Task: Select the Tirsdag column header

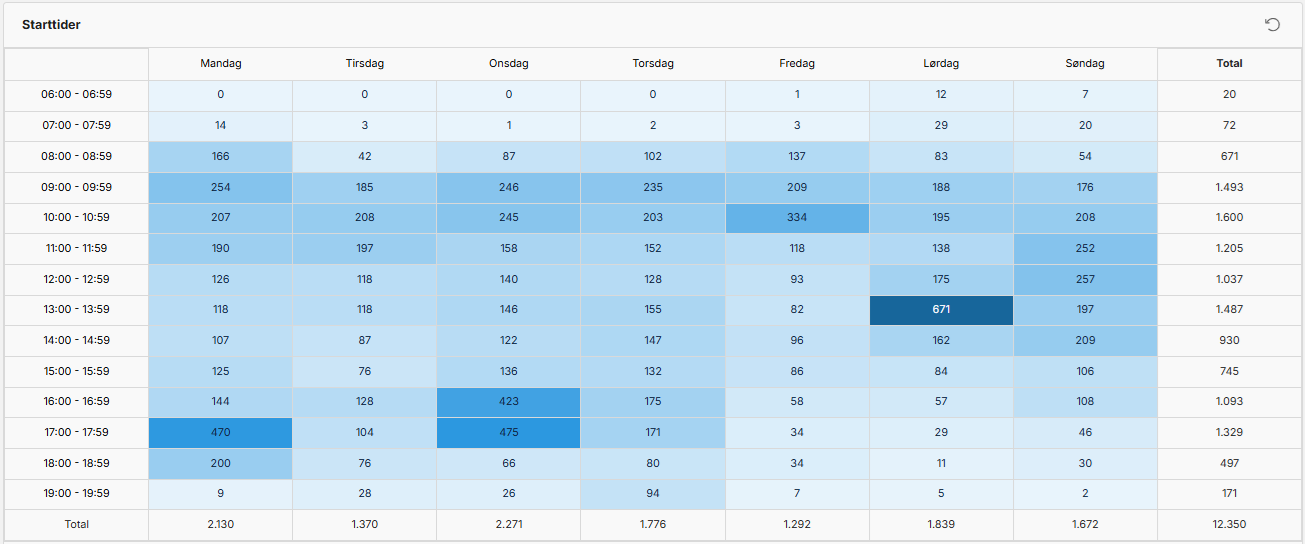Action: pos(365,63)
